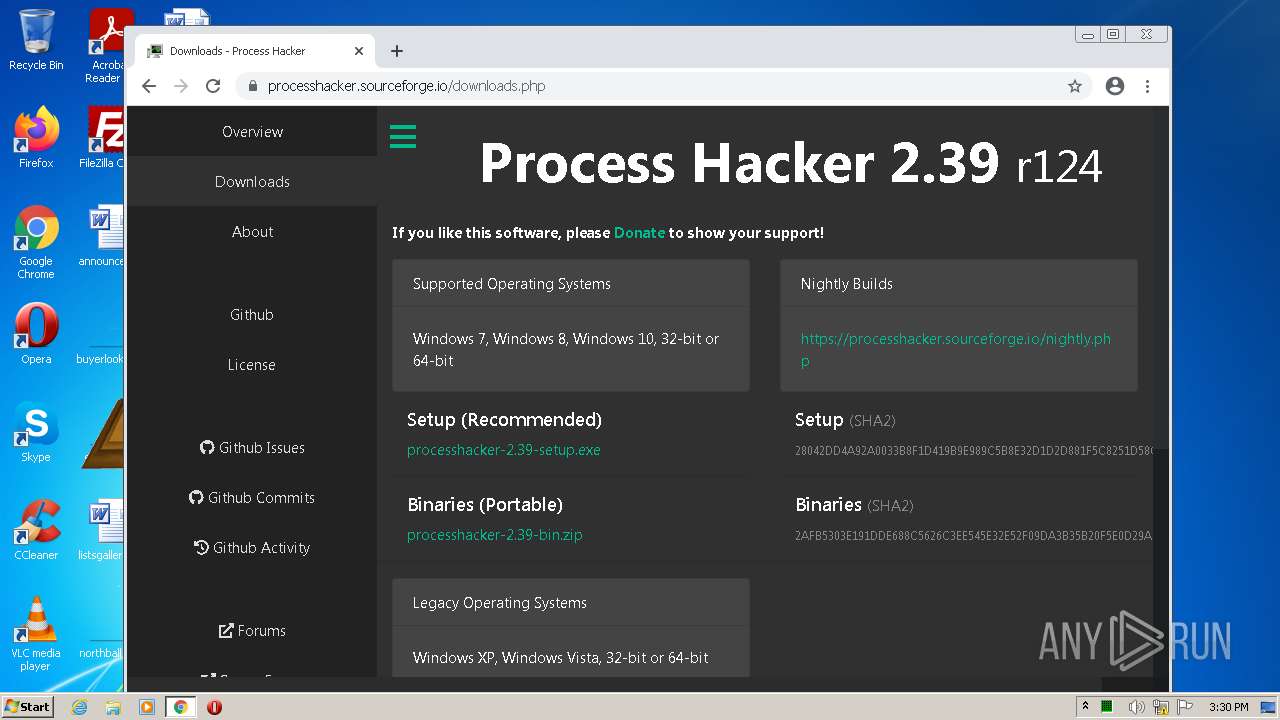Open the Recycle Bin desktop icon

coord(36,40)
